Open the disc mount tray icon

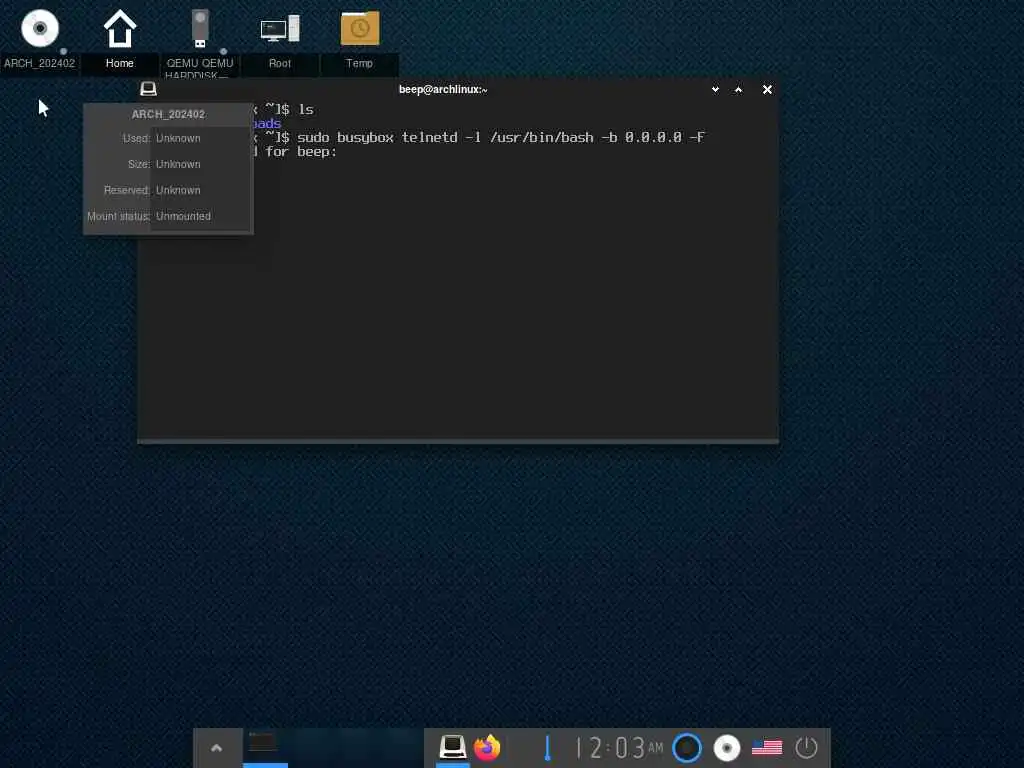[x=727, y=748]
